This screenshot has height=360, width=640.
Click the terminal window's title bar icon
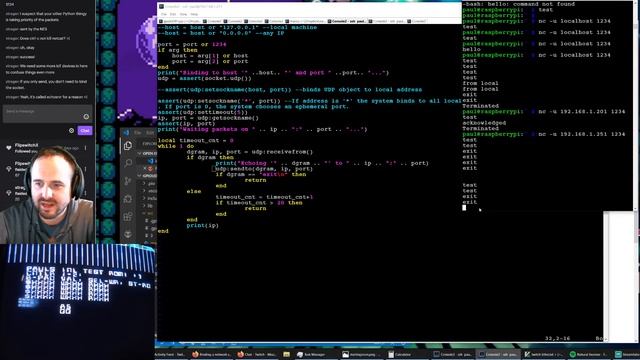(x=162, y=7)
